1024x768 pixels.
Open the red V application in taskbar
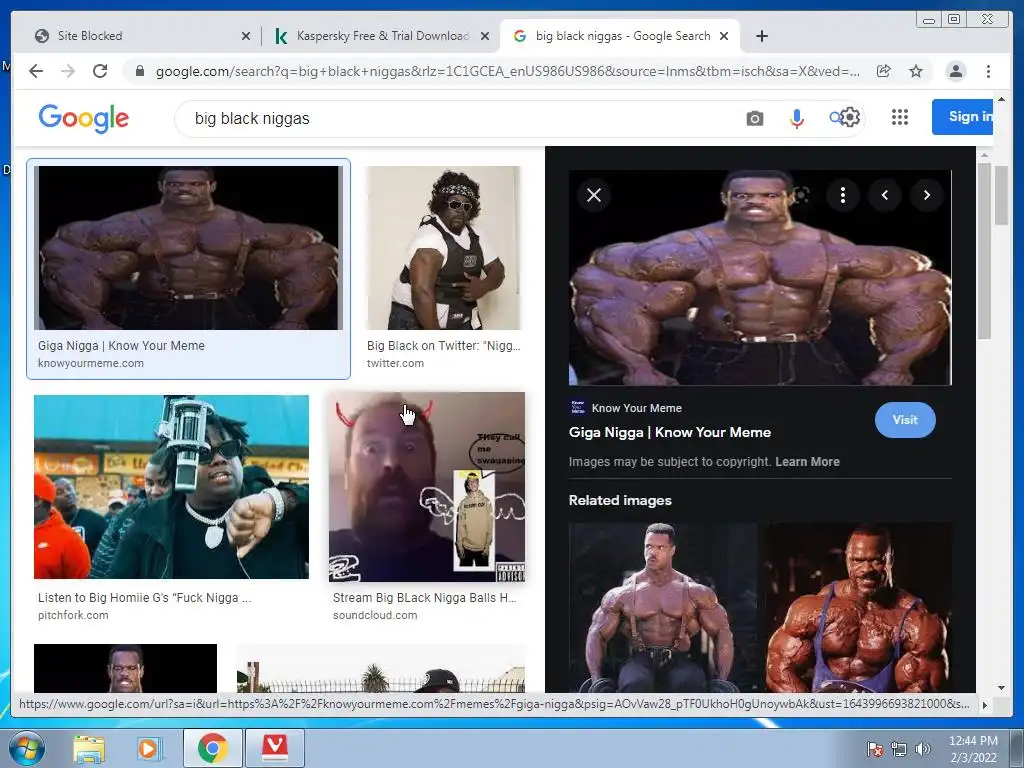point(275,748)
